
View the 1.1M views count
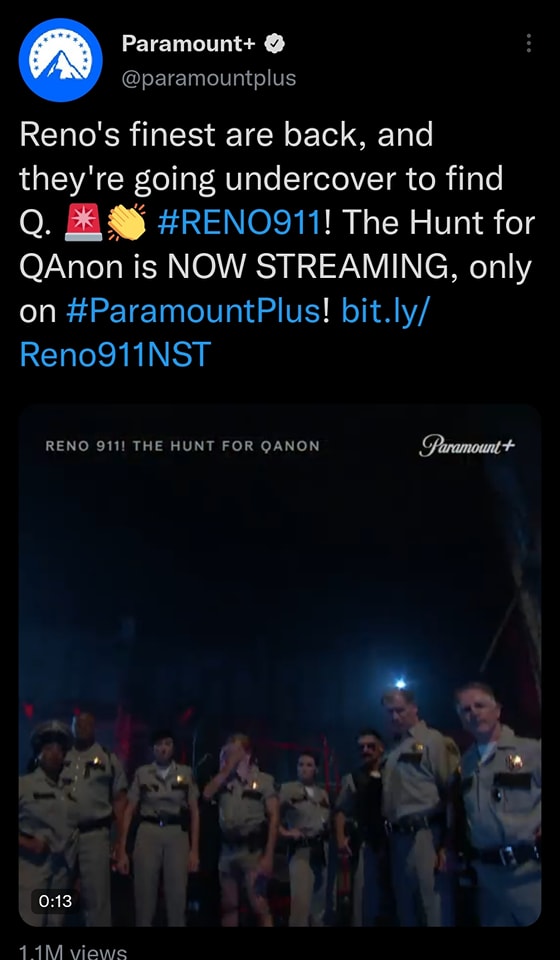[x=73, y=951]
